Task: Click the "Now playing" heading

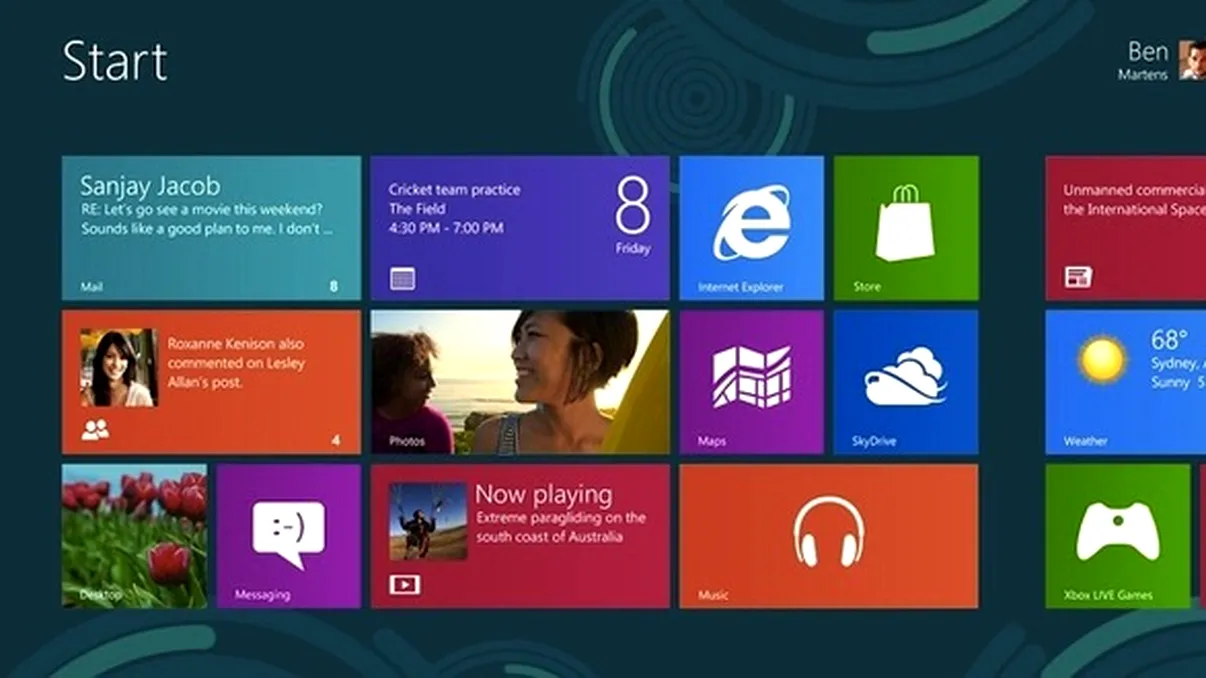Action: [543, 494]
